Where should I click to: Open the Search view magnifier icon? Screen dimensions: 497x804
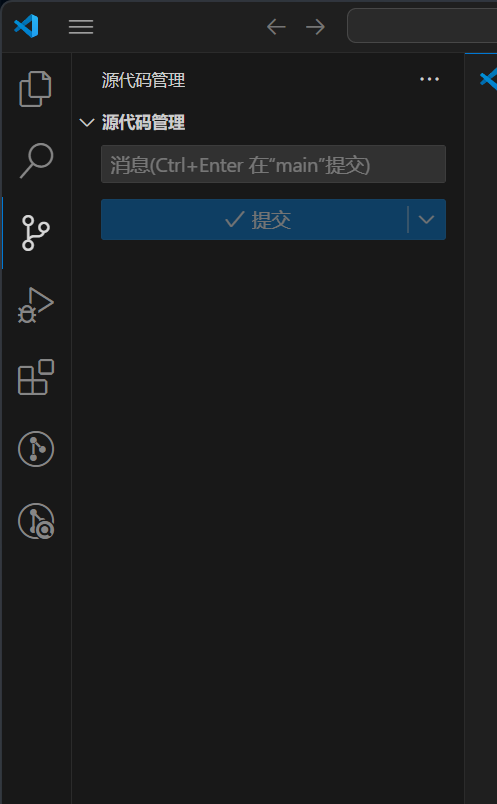(x=36, y=161)
